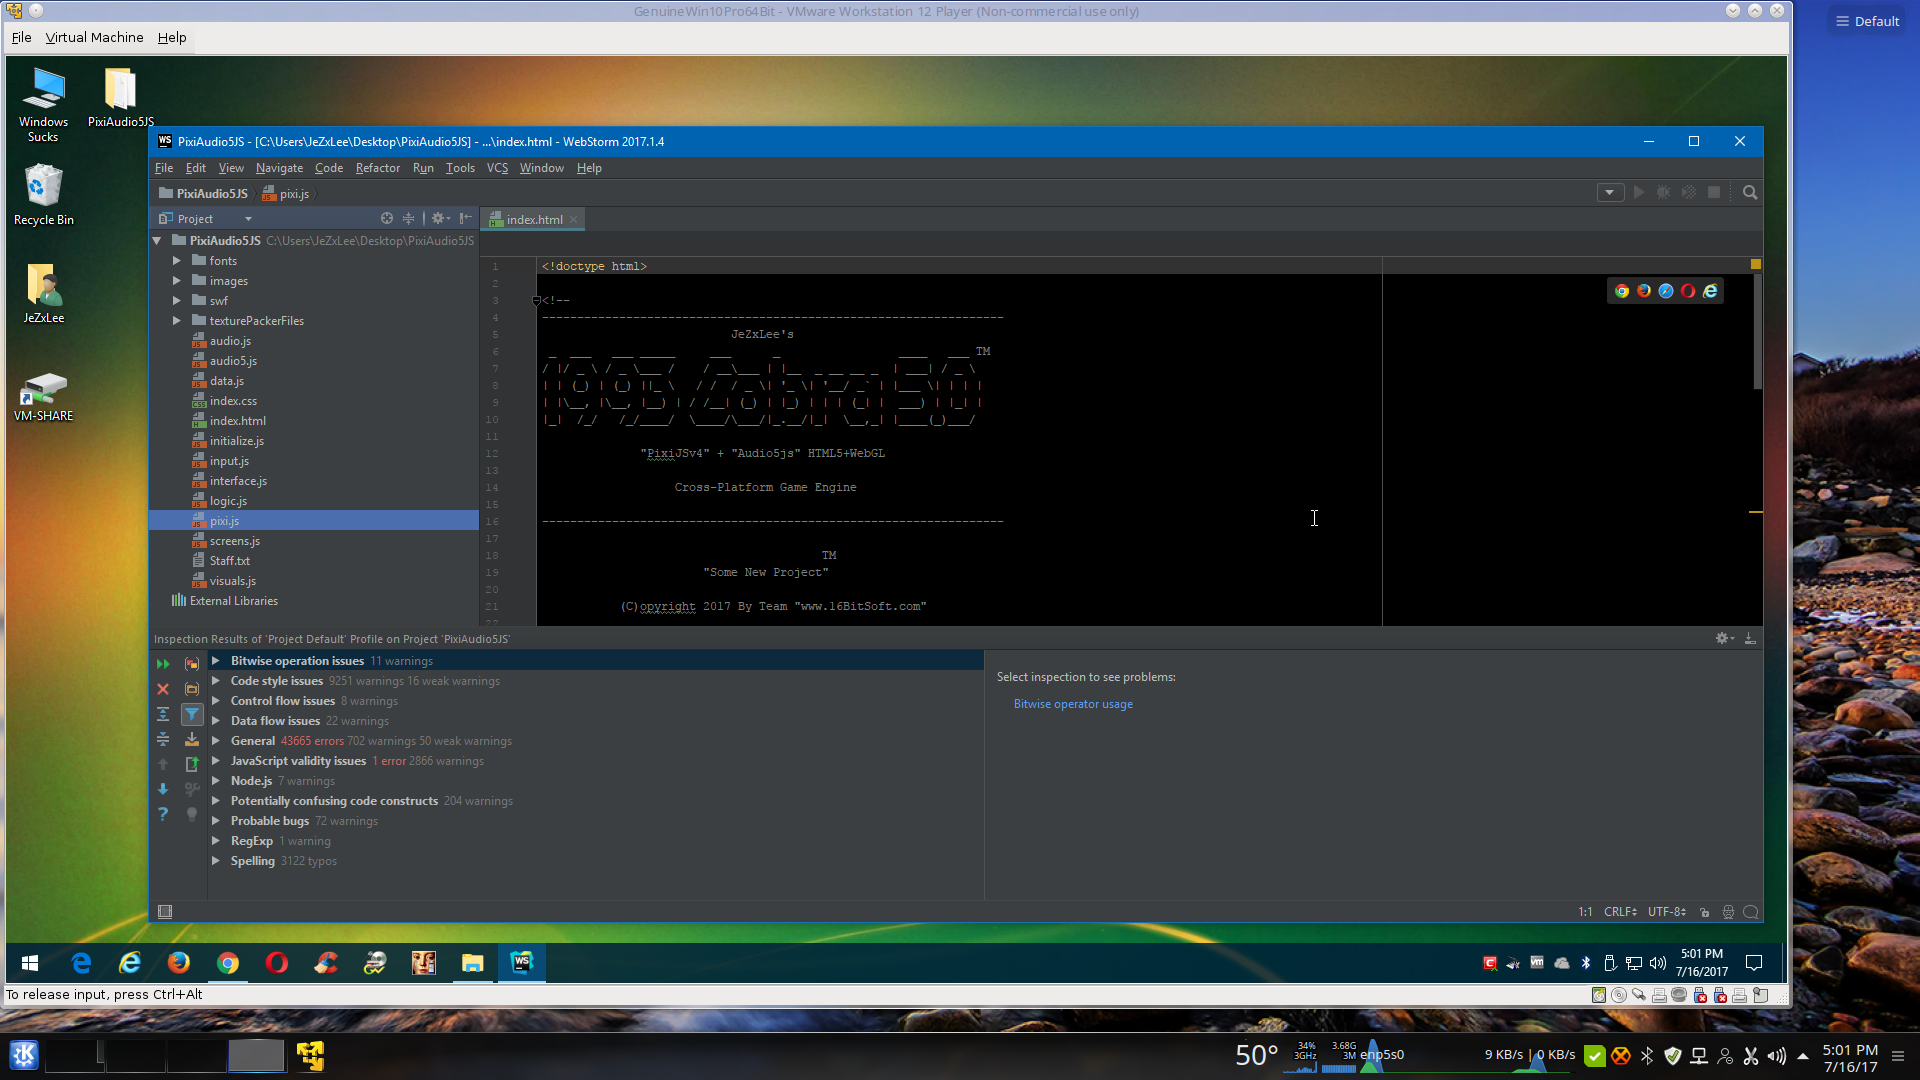The width and height of the screenshot is (1920, 1080).
Task: Open File Explorer from Windows taskbar
Action: click(472, 962)
